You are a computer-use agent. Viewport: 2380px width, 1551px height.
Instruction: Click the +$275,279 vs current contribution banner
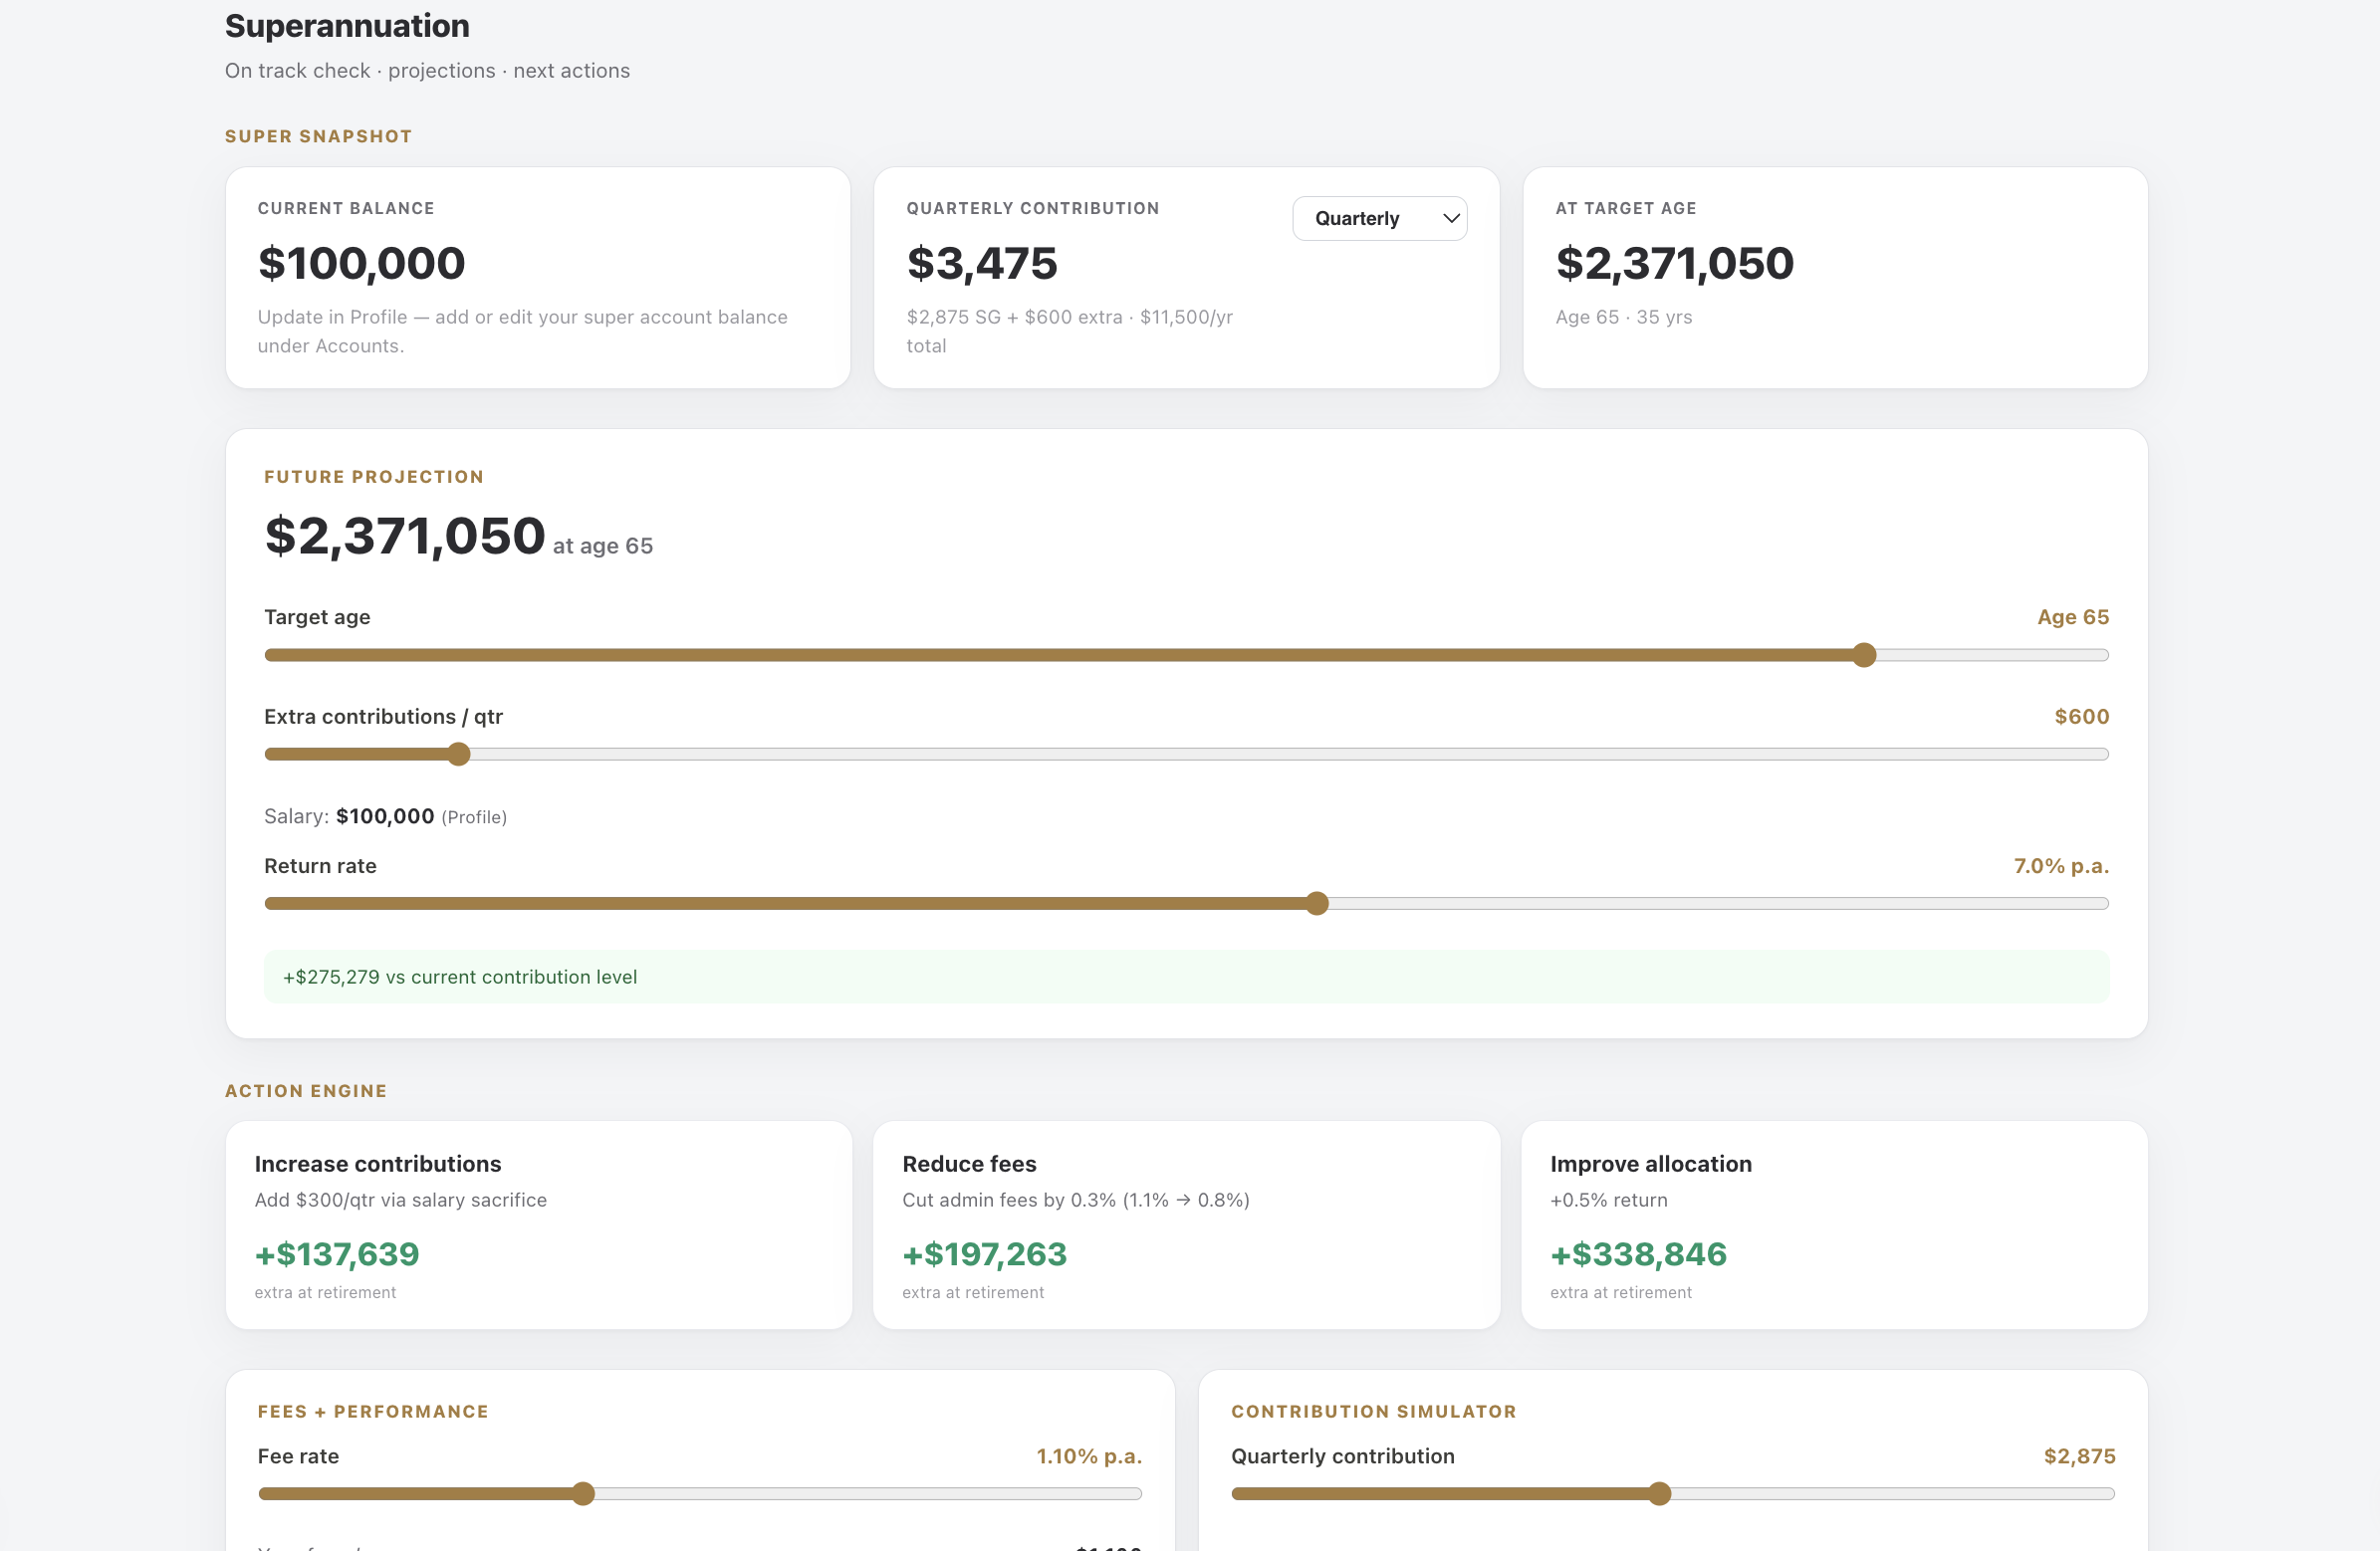point(1186,977)
